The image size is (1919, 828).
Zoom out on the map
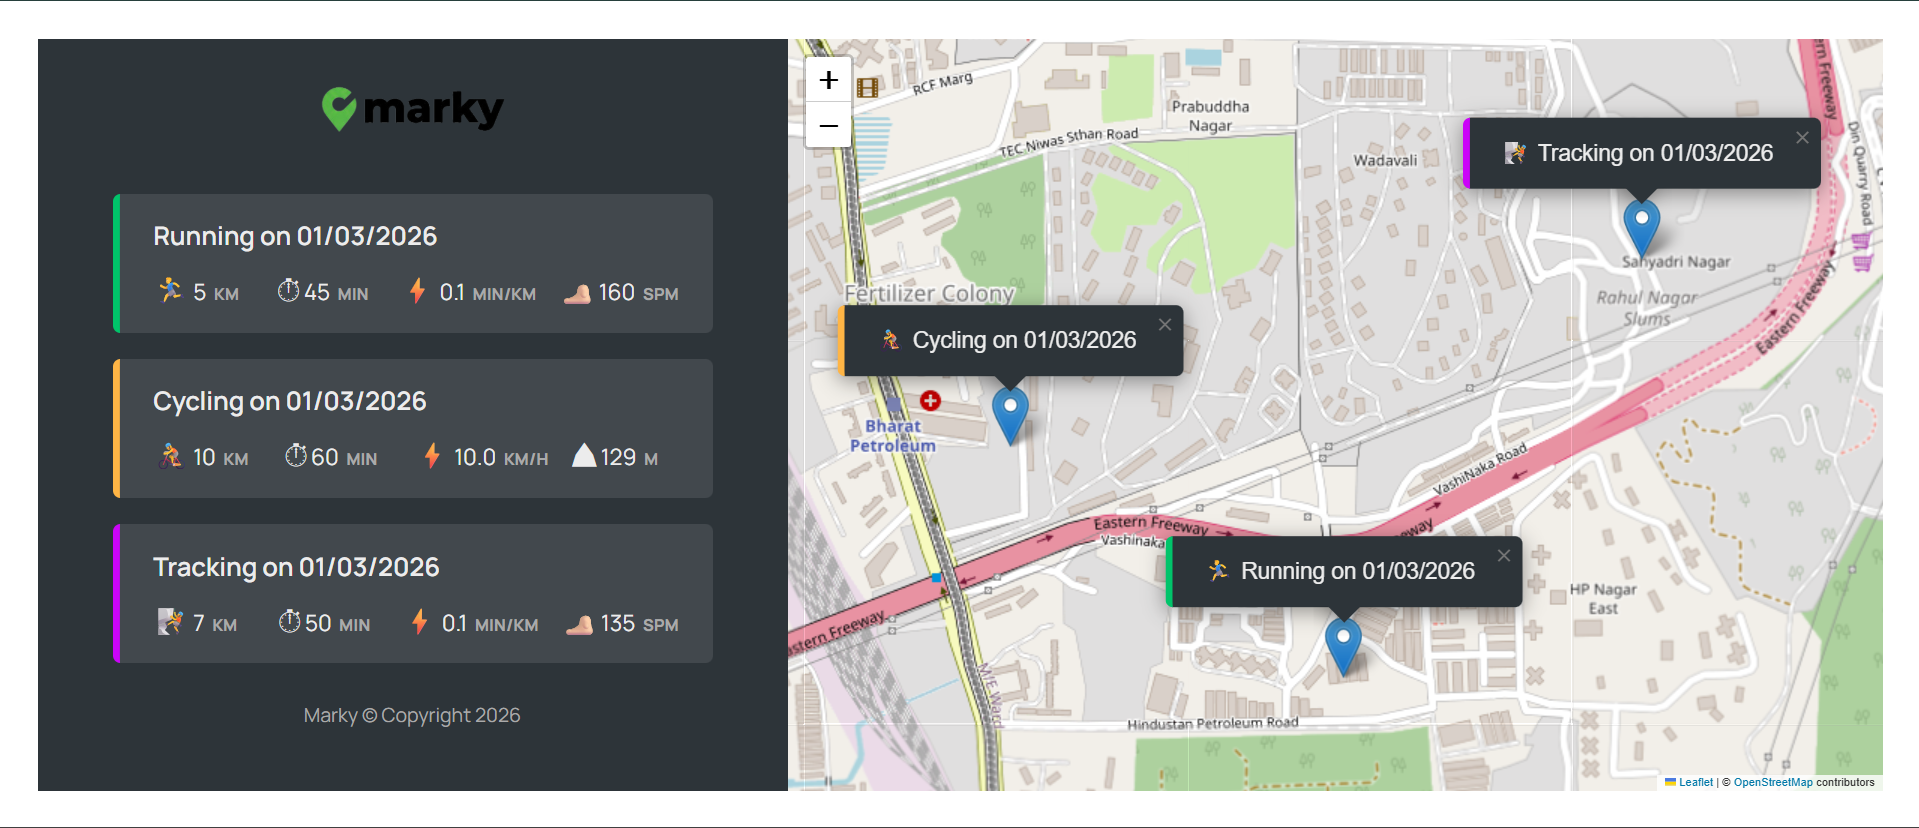[x=828, y=126]
